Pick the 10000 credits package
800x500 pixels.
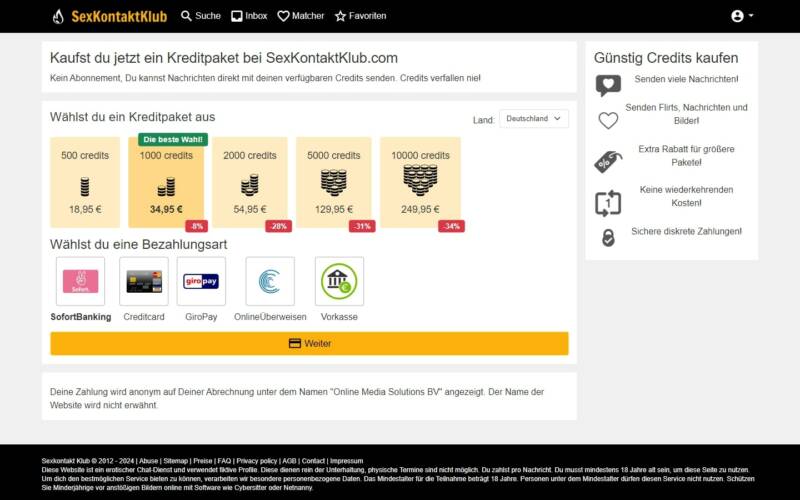pyautogui.click(x=420, y=182)
